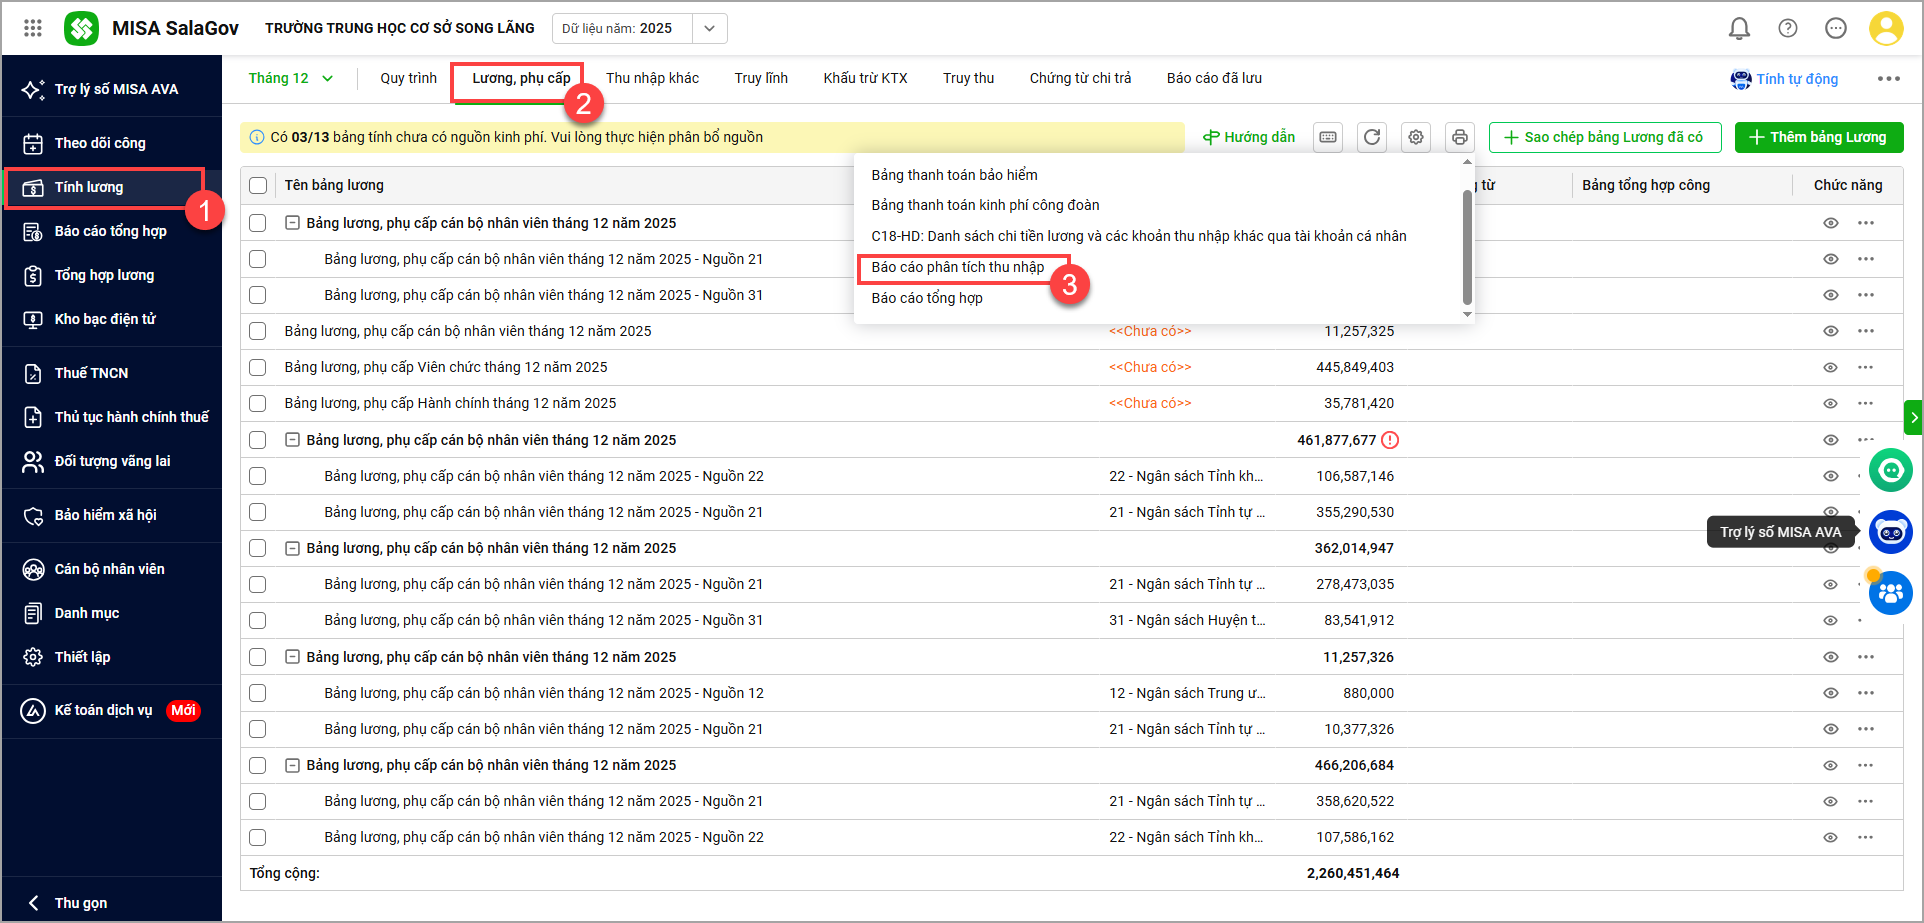Open the app grid launcher icon
The height and width of the screenshot is (923, 1924).
click(x=33, y=28)
